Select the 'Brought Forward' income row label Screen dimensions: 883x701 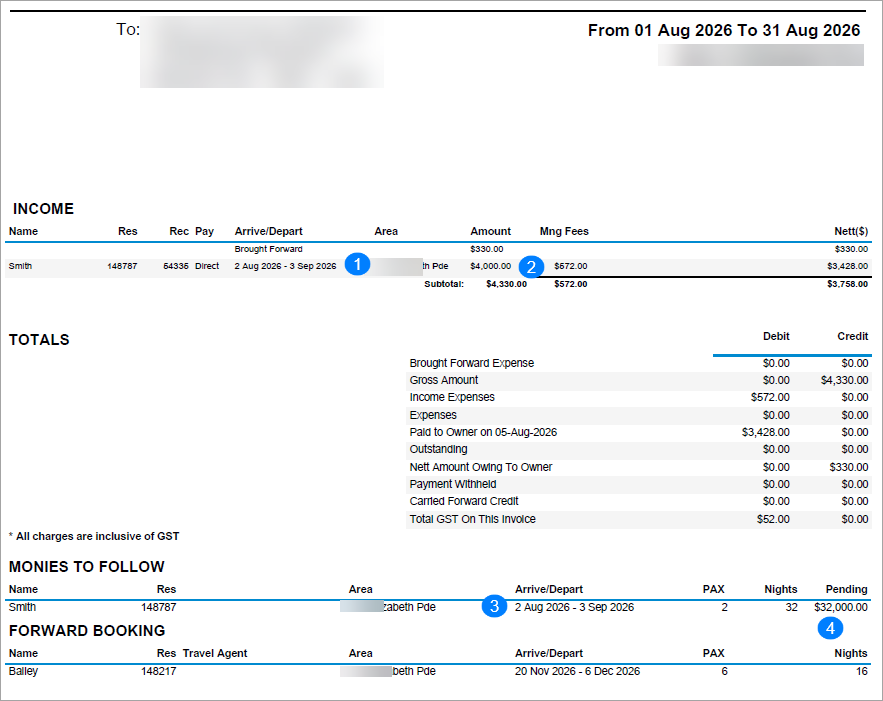tap(269, 249)
